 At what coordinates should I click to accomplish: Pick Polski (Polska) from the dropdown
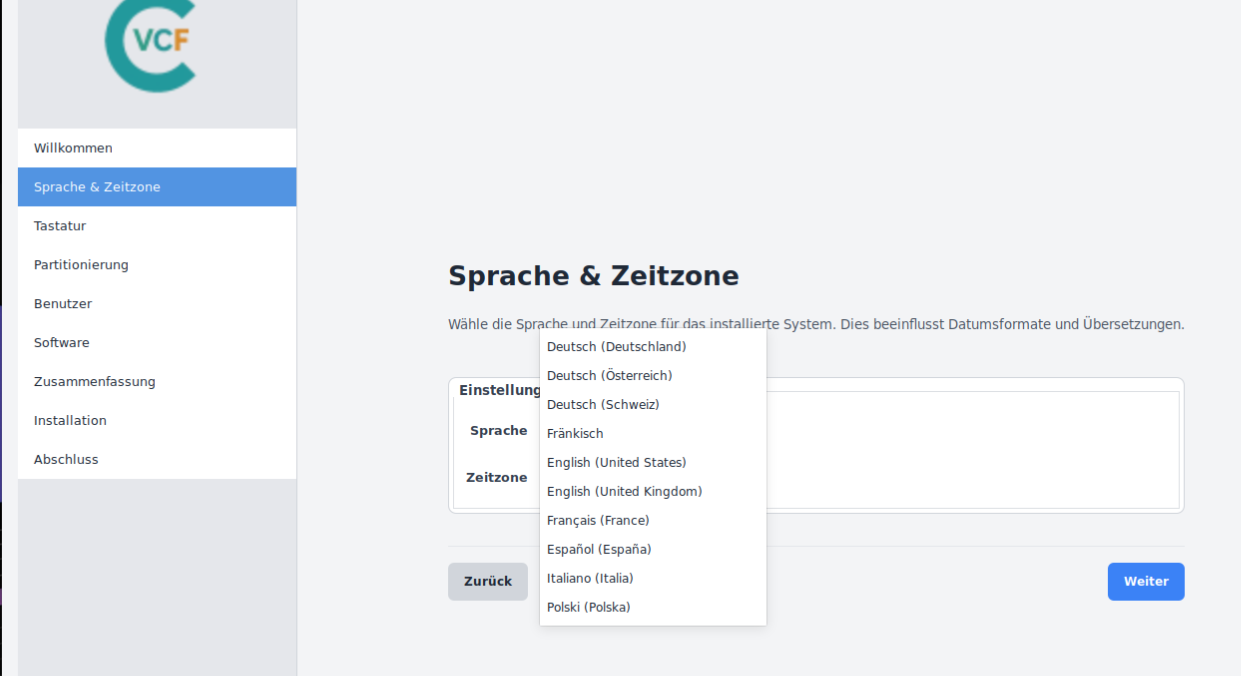point(588,608)
